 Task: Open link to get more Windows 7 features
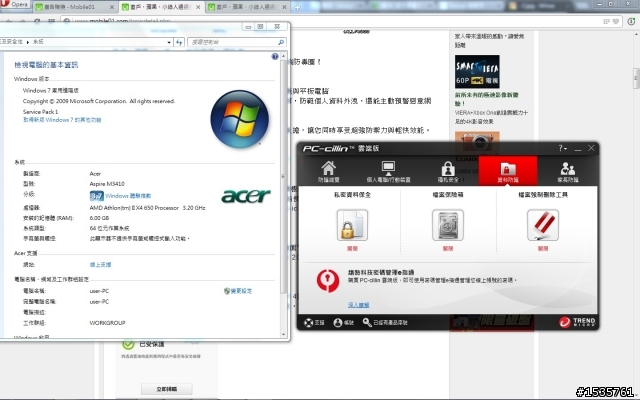tap(62, 120)
